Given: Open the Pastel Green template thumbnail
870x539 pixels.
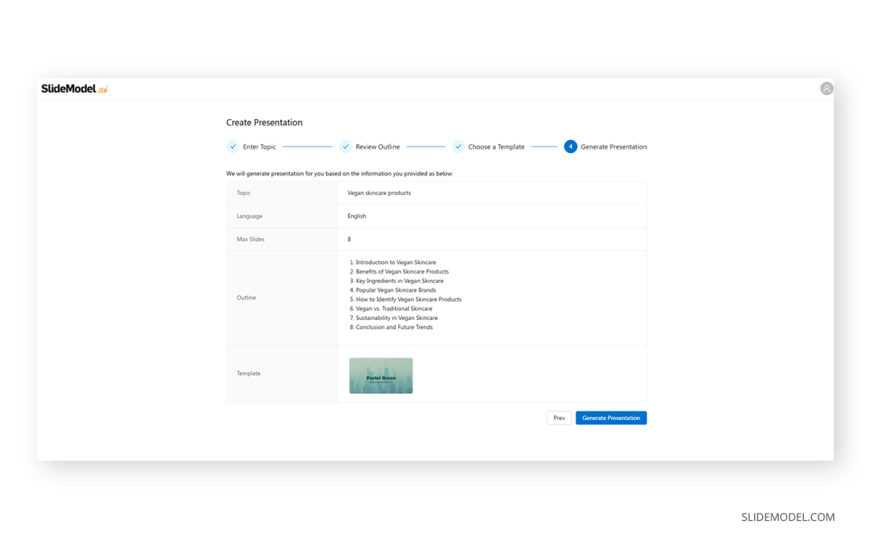Looking at the screenshot, I should pos(381,376).
